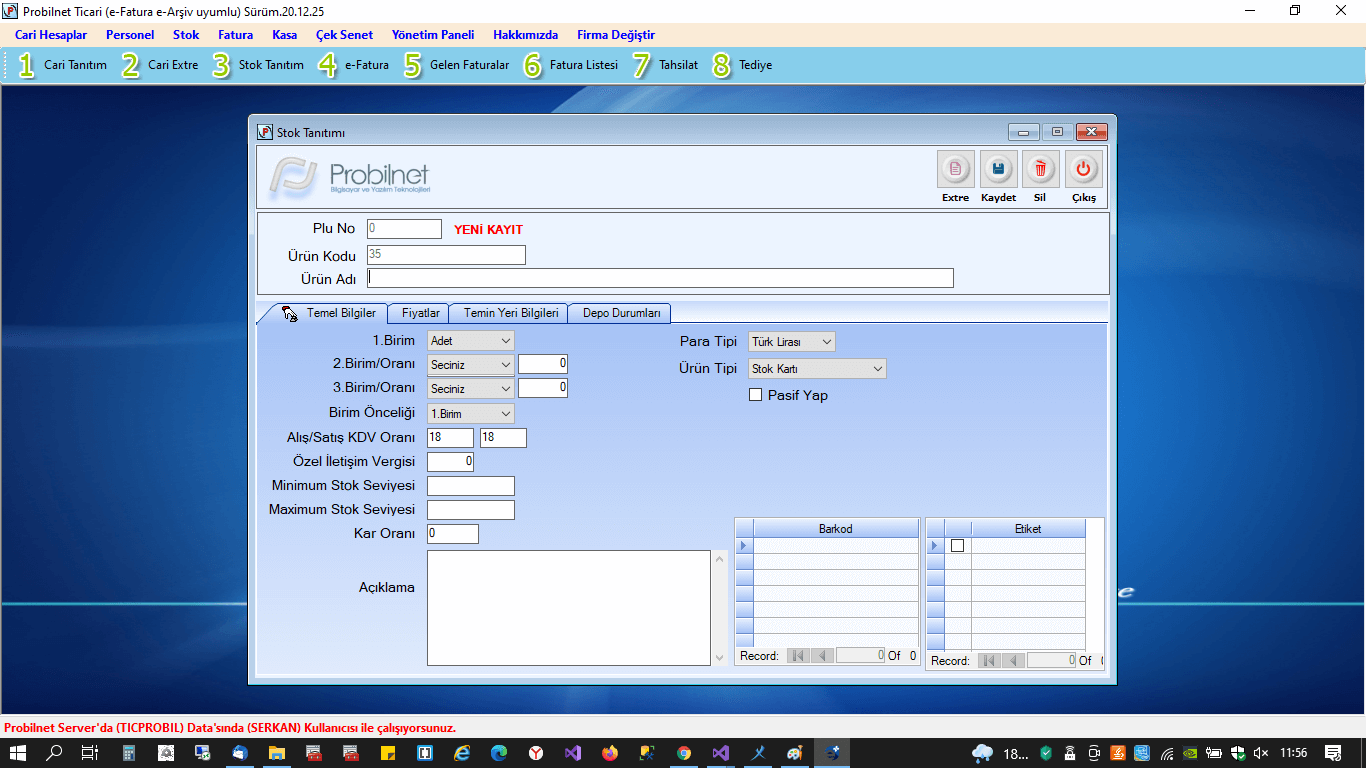The width and height of the screenshot is (1366, 768).
Task: Click the Ürün Adı text field
Action: point(660,278)
